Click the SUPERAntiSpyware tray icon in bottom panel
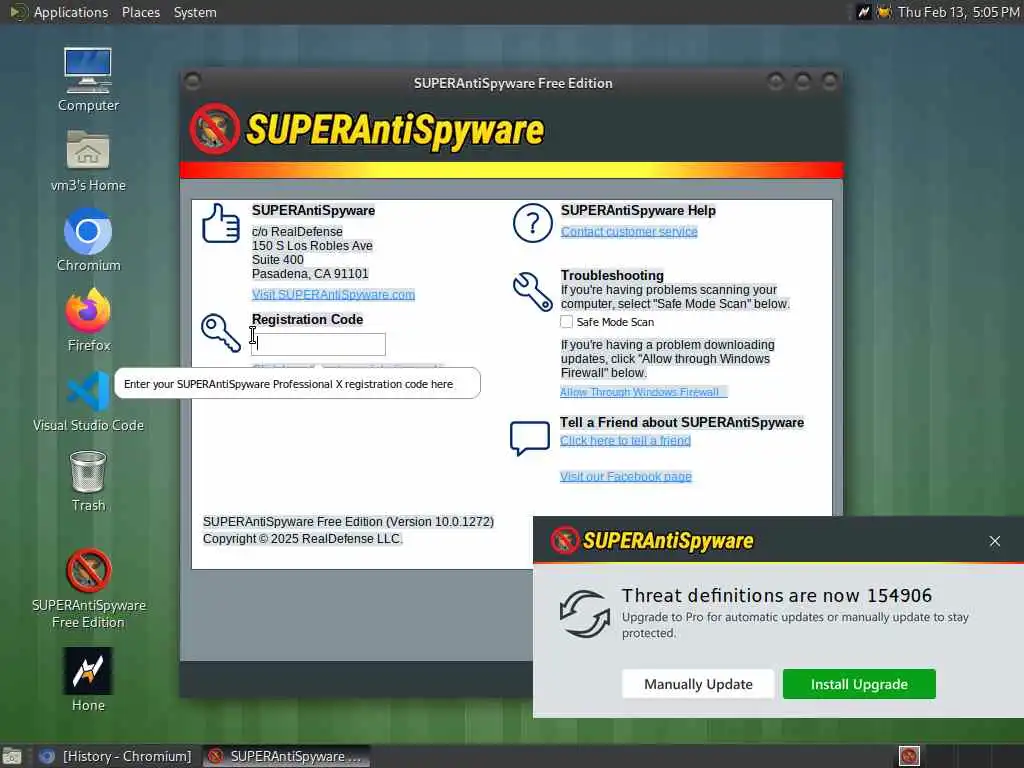The height and width of the screenshot is (768, 1024). [x=909, y=756]
